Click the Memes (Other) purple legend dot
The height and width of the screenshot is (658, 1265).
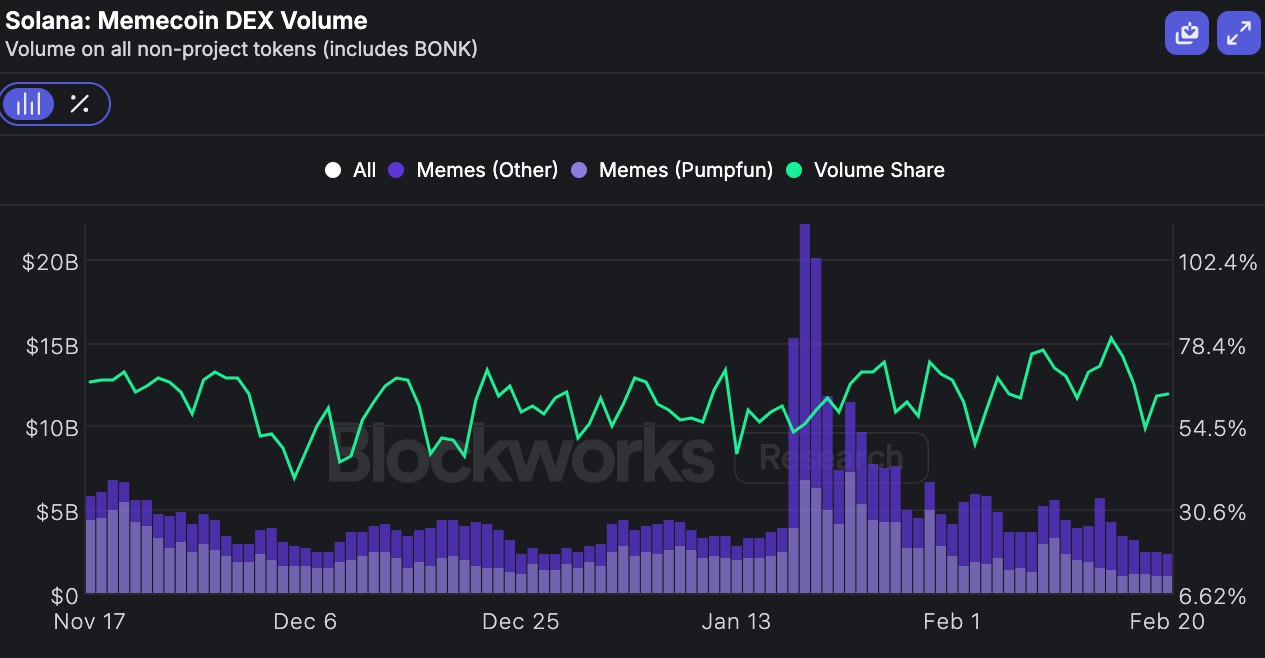click(x=396, y=170)
